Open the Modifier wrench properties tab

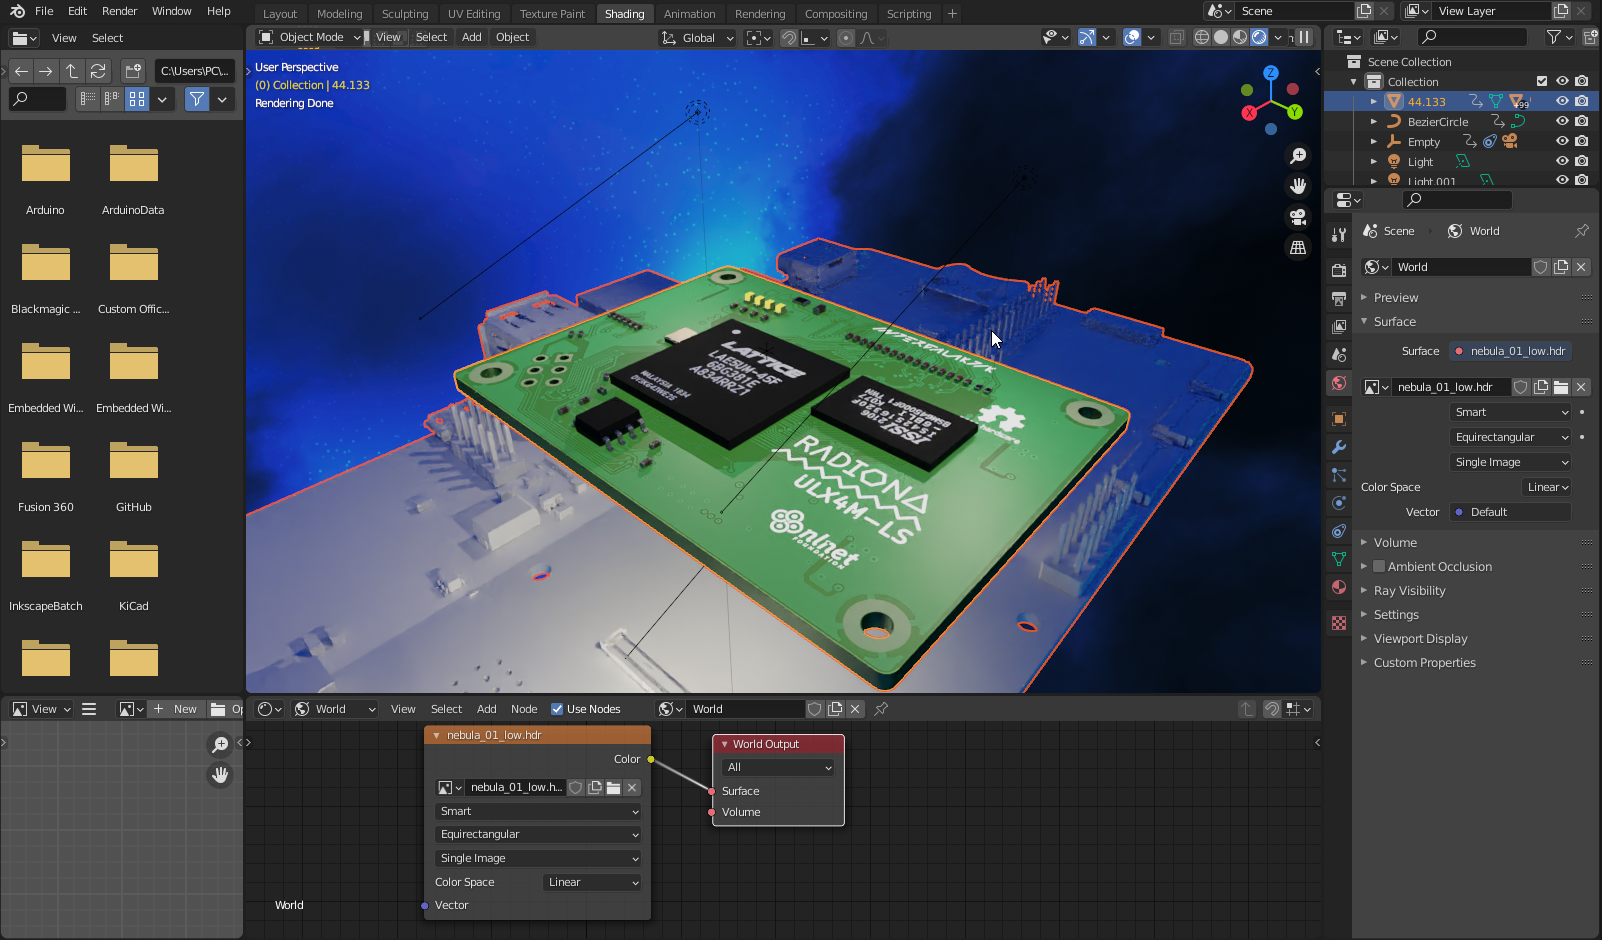[1339, 447]
